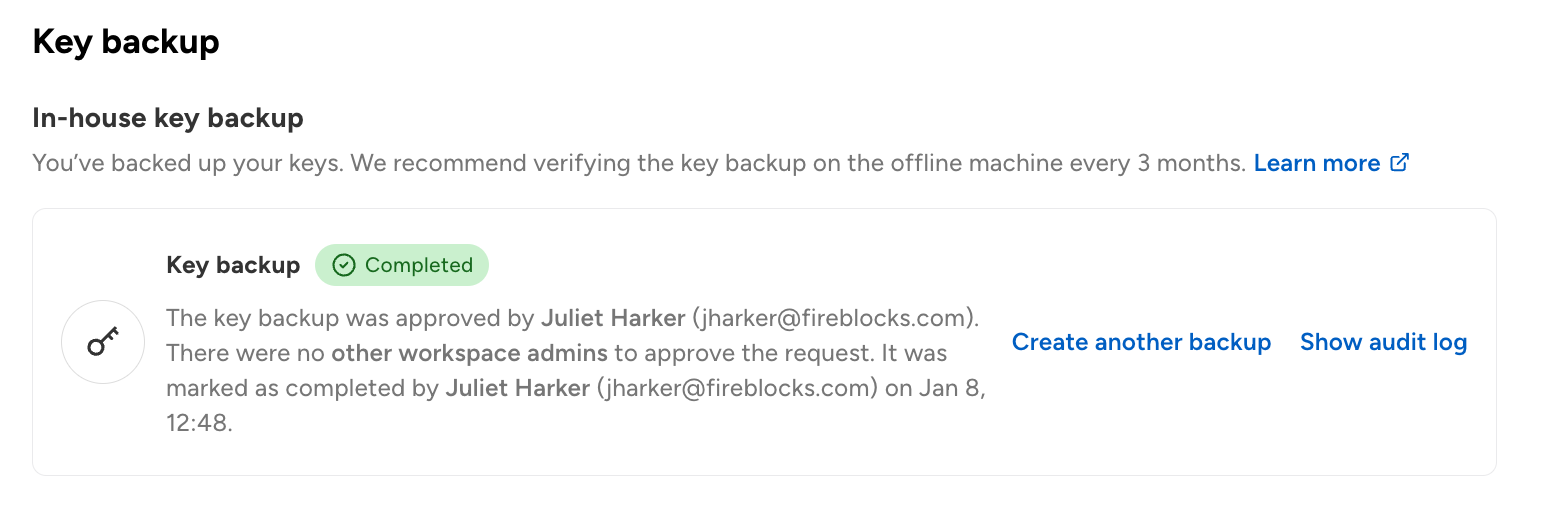Click the green Completed status badge
The image size is (1541, 518).
point(402,265)
